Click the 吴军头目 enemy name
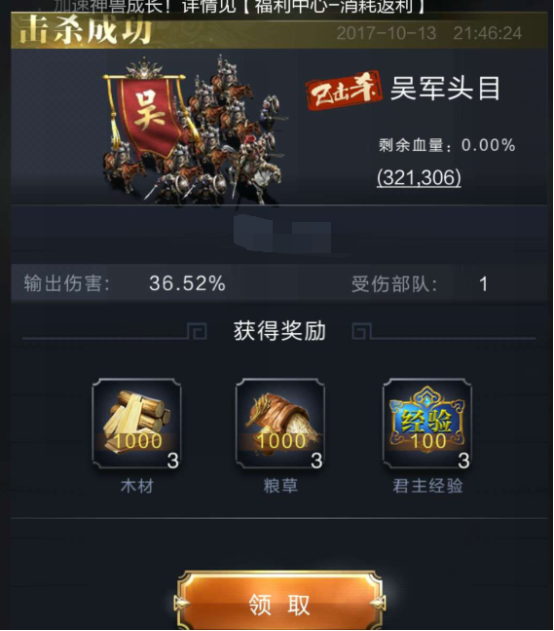 (x=445, y=89)
